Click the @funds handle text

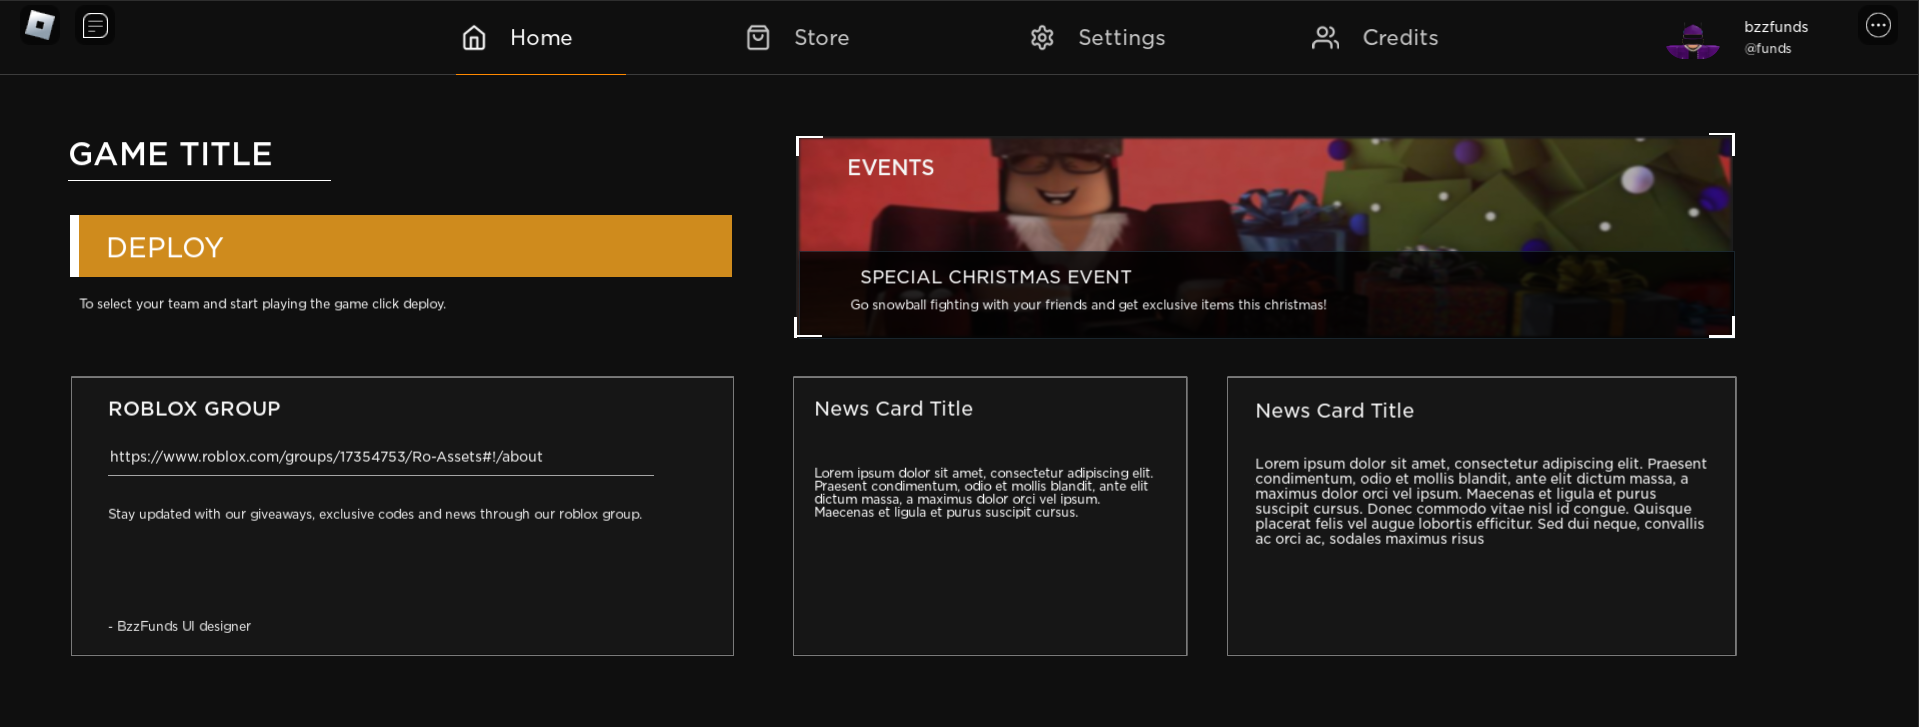[x=1768, y=48]
